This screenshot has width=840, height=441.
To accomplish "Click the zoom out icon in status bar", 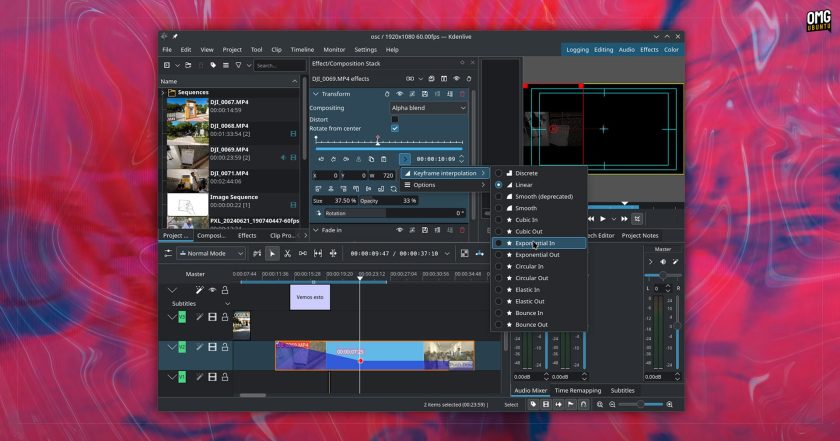I will [x=612, y=405].
